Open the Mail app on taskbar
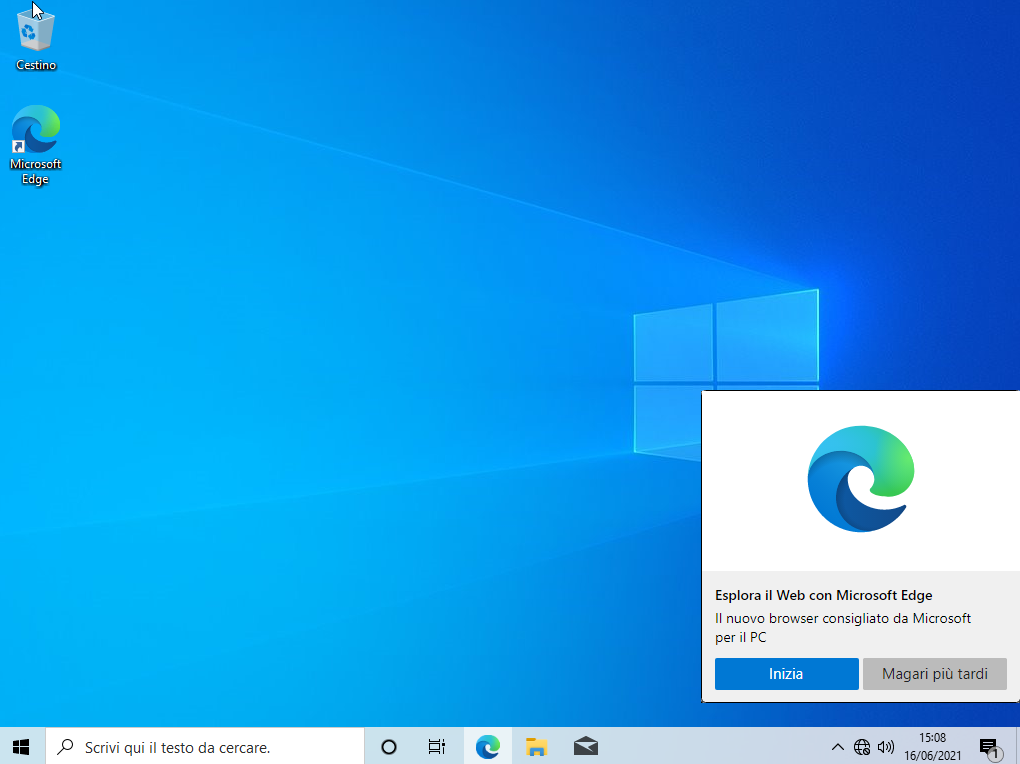 pyautogui.click(x=585, y=746)
